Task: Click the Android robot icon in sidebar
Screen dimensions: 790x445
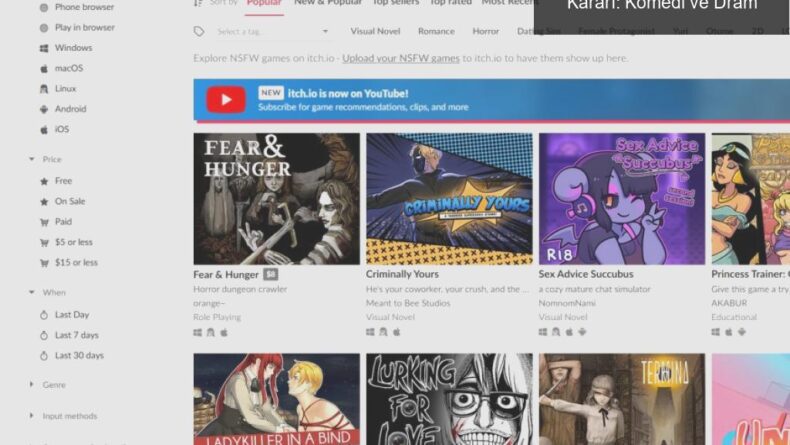Action: pos(44,109)
